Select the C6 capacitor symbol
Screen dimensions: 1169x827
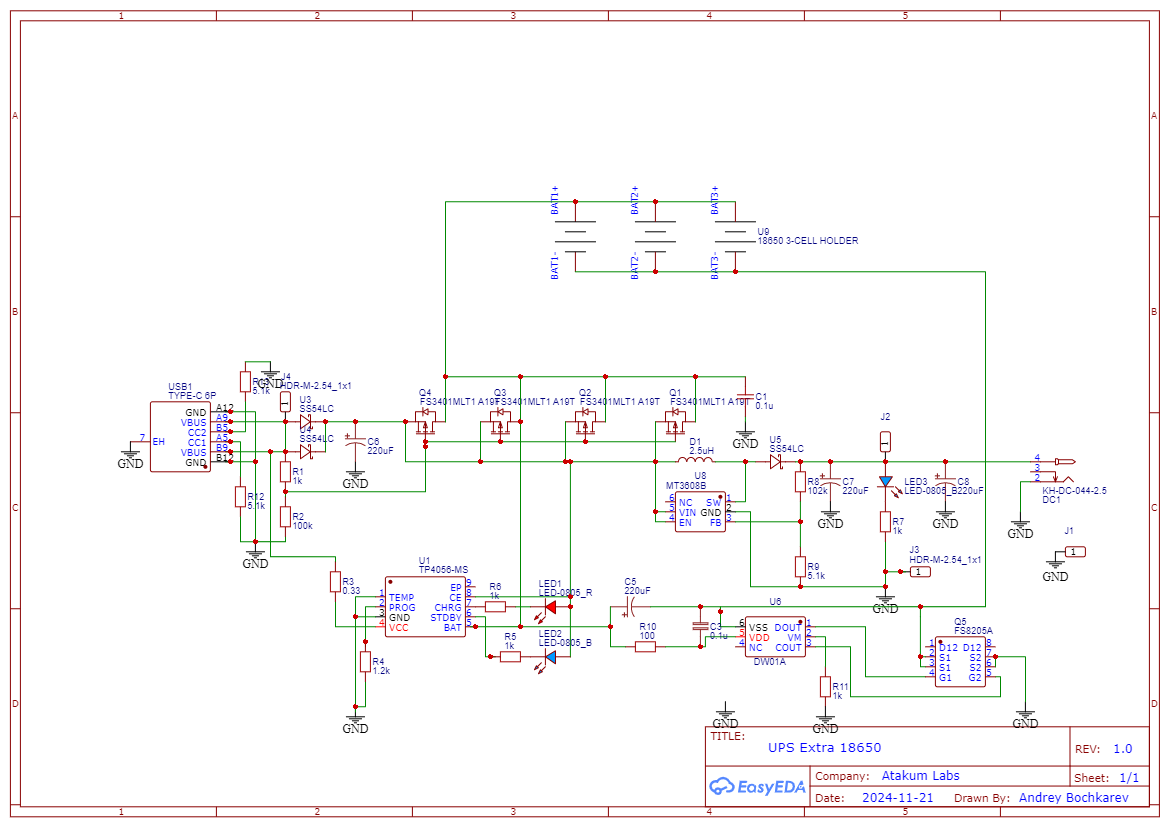(356, 442)
